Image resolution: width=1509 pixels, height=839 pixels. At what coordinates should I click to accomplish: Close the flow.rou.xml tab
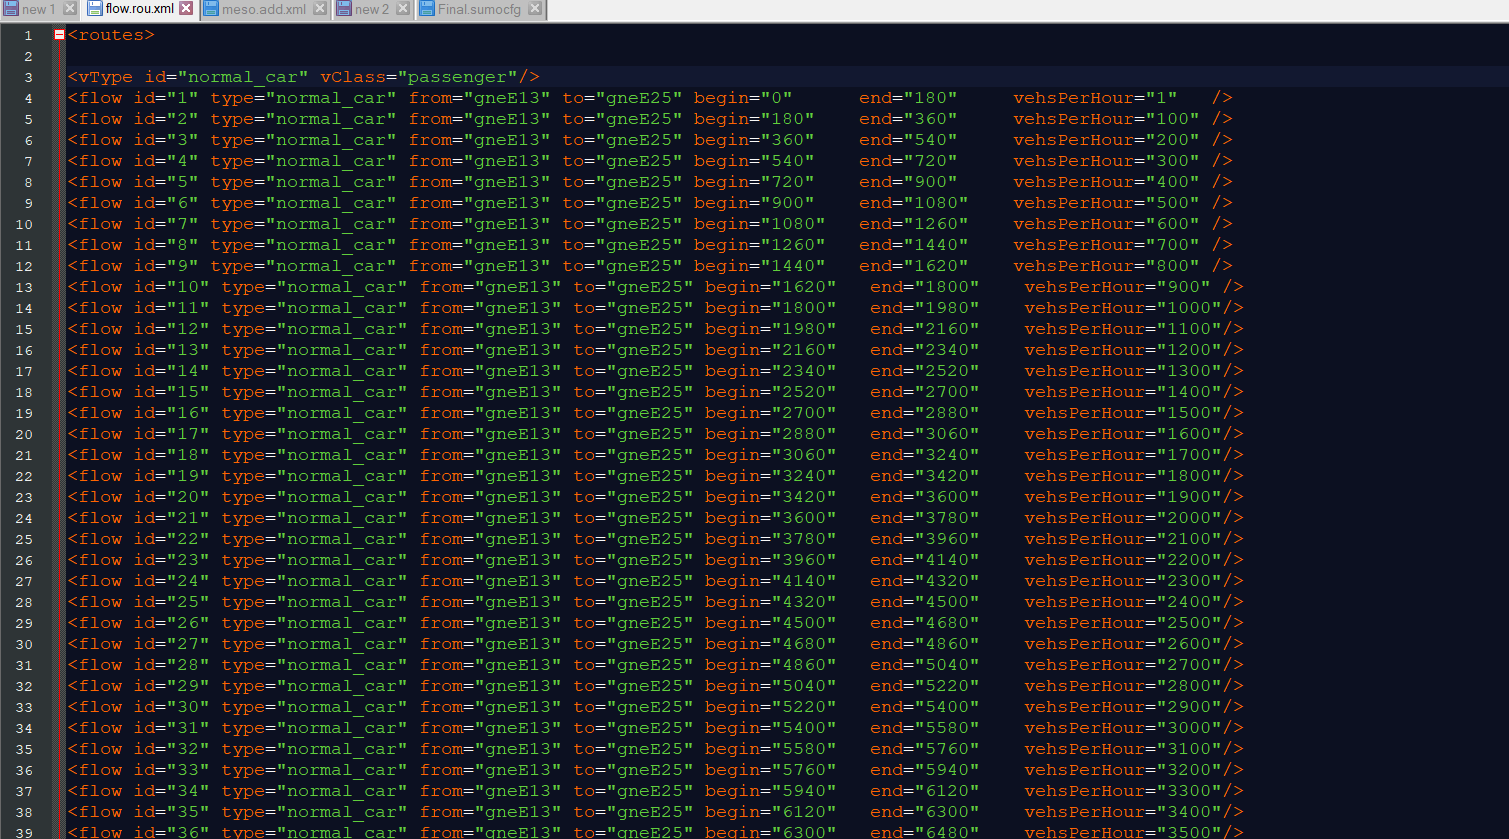186,9
